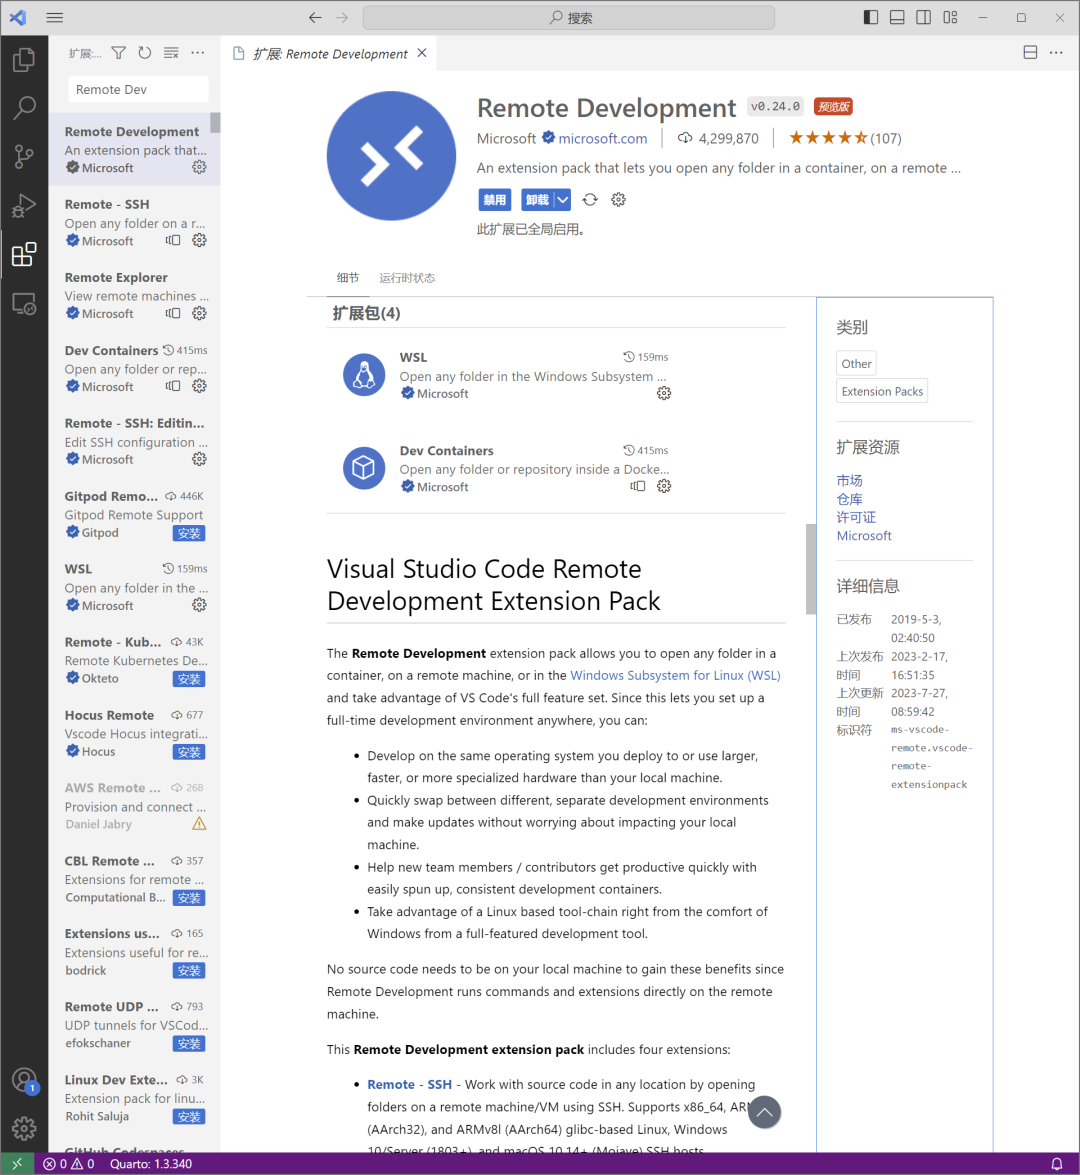Expand the uninstall button dropdown arrow
Image resolution: width=1080 pixels, height=1175 pixels.
click(x=562, y=200)
